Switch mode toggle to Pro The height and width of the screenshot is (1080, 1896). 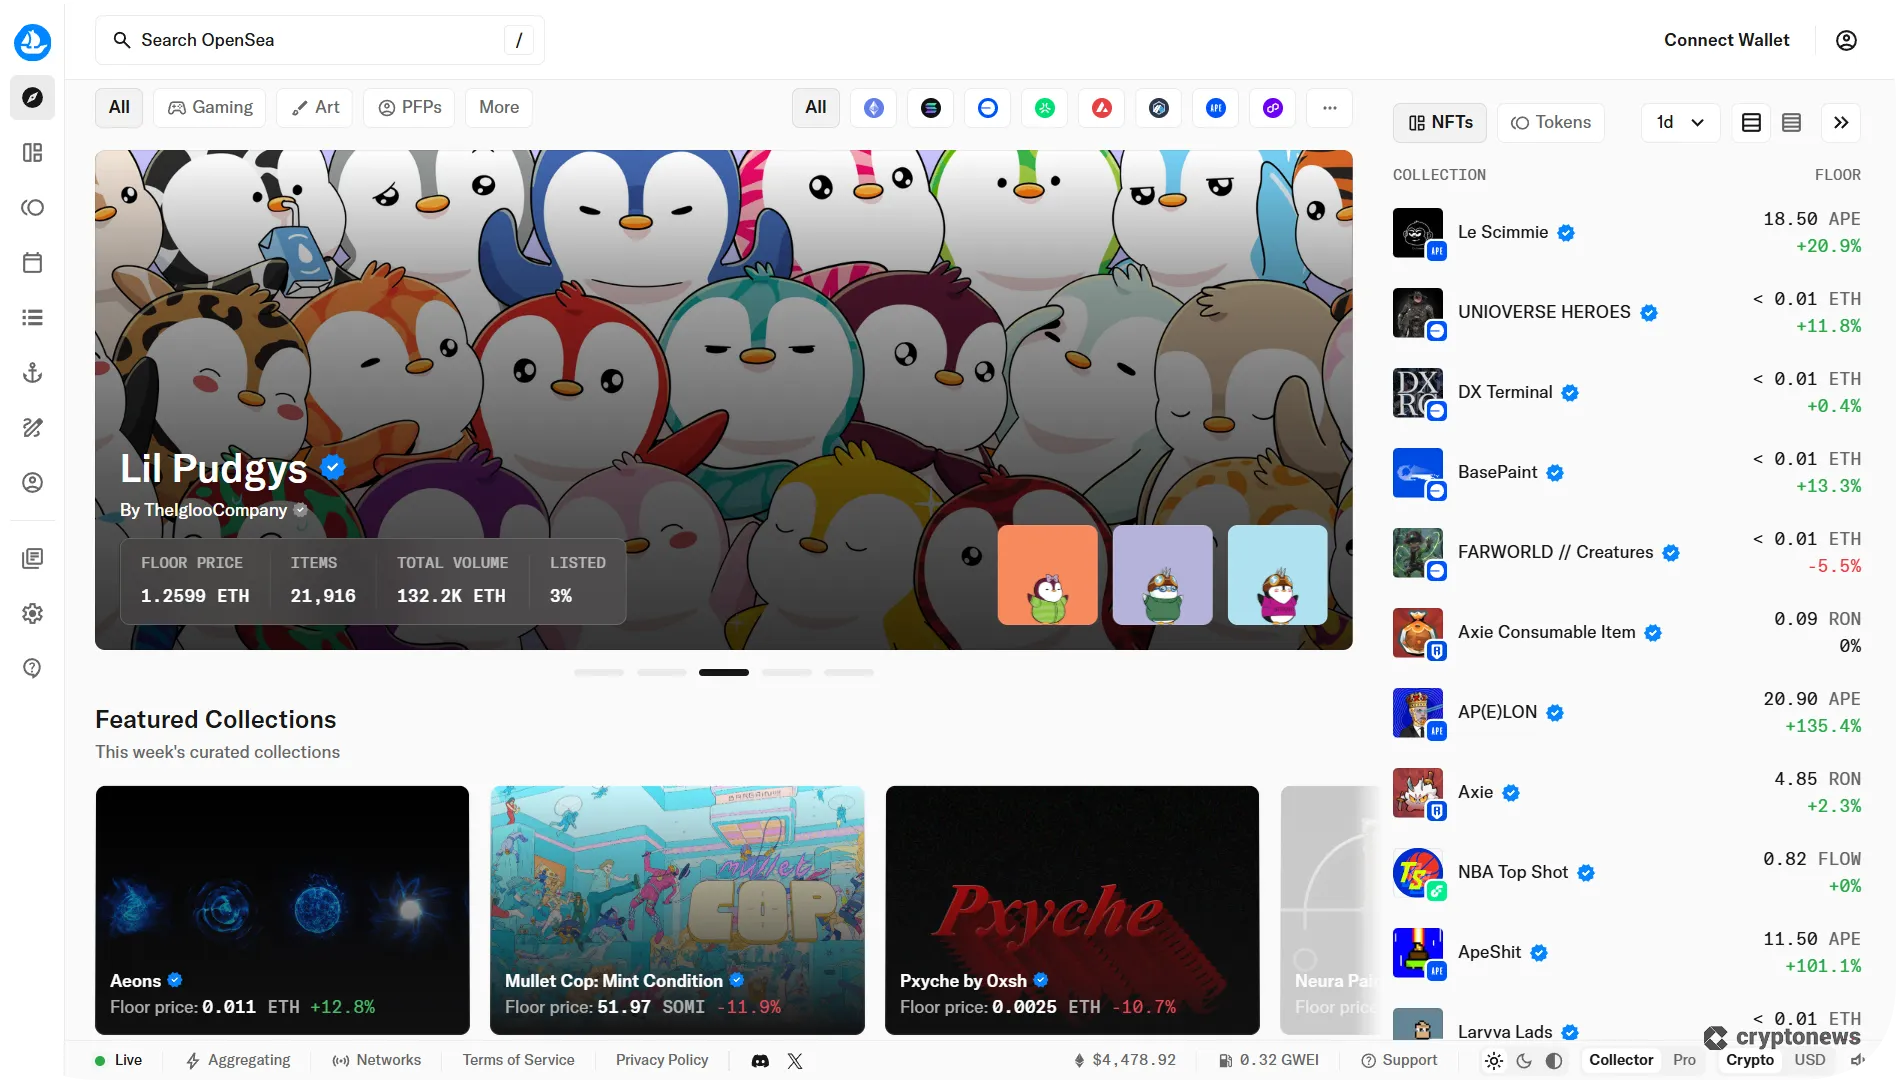pos(1684,1060)
